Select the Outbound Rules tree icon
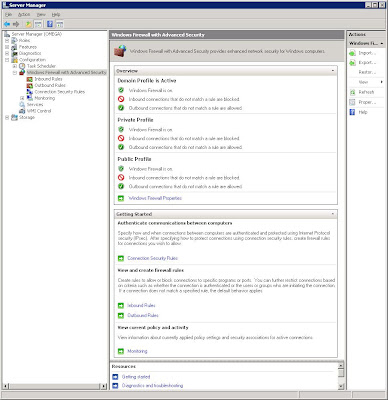The image size is (388, 400). click(x=30, y=85)
